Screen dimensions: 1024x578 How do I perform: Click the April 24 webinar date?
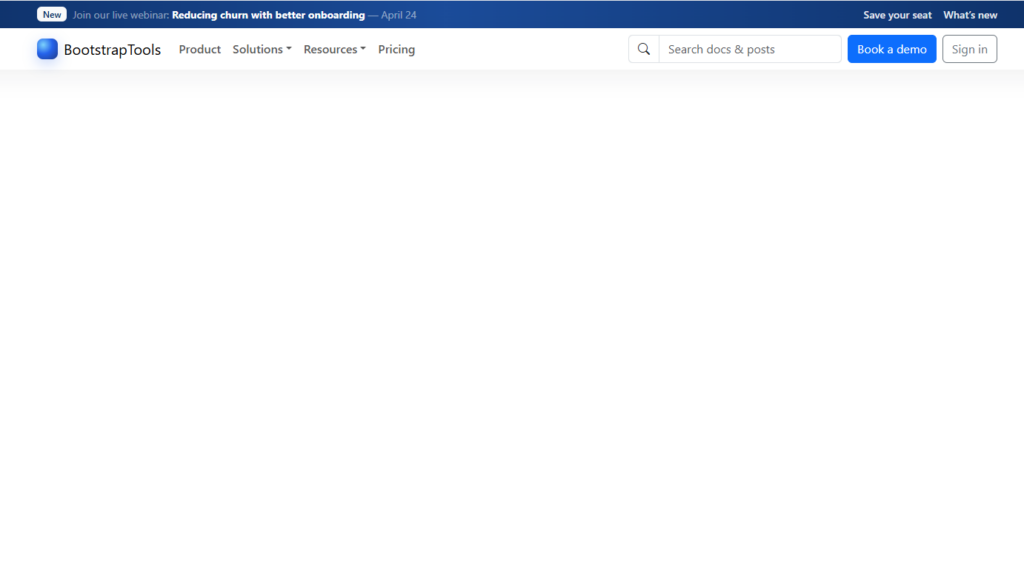tap(399, 15)
